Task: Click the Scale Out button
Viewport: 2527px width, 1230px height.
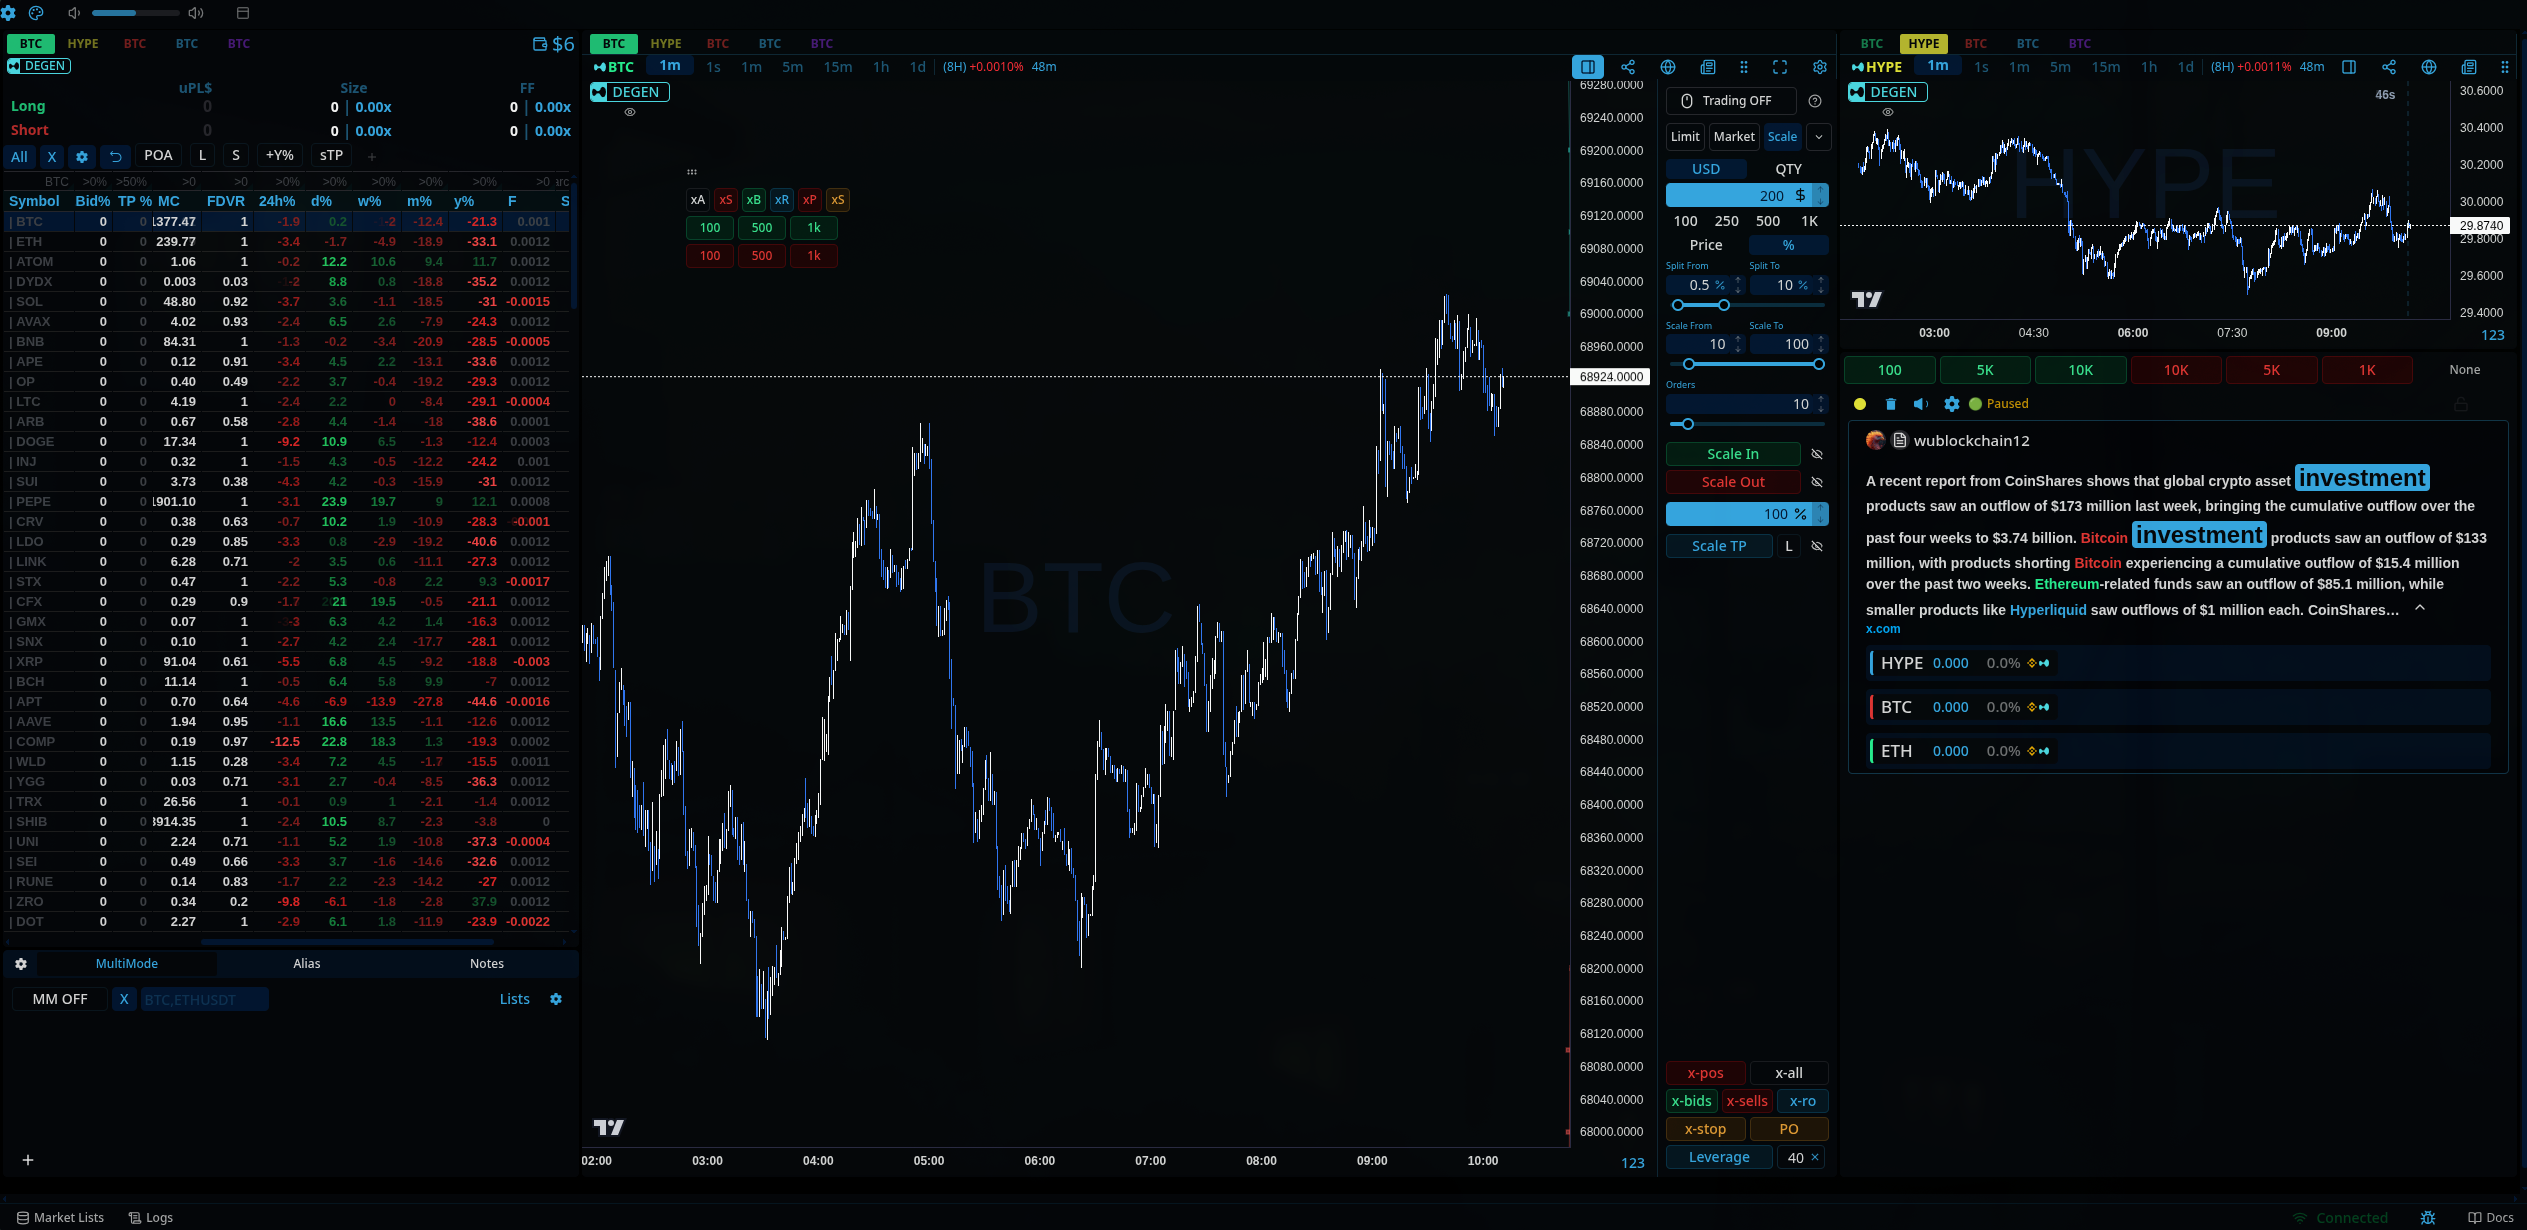Action: point(1733,482)
